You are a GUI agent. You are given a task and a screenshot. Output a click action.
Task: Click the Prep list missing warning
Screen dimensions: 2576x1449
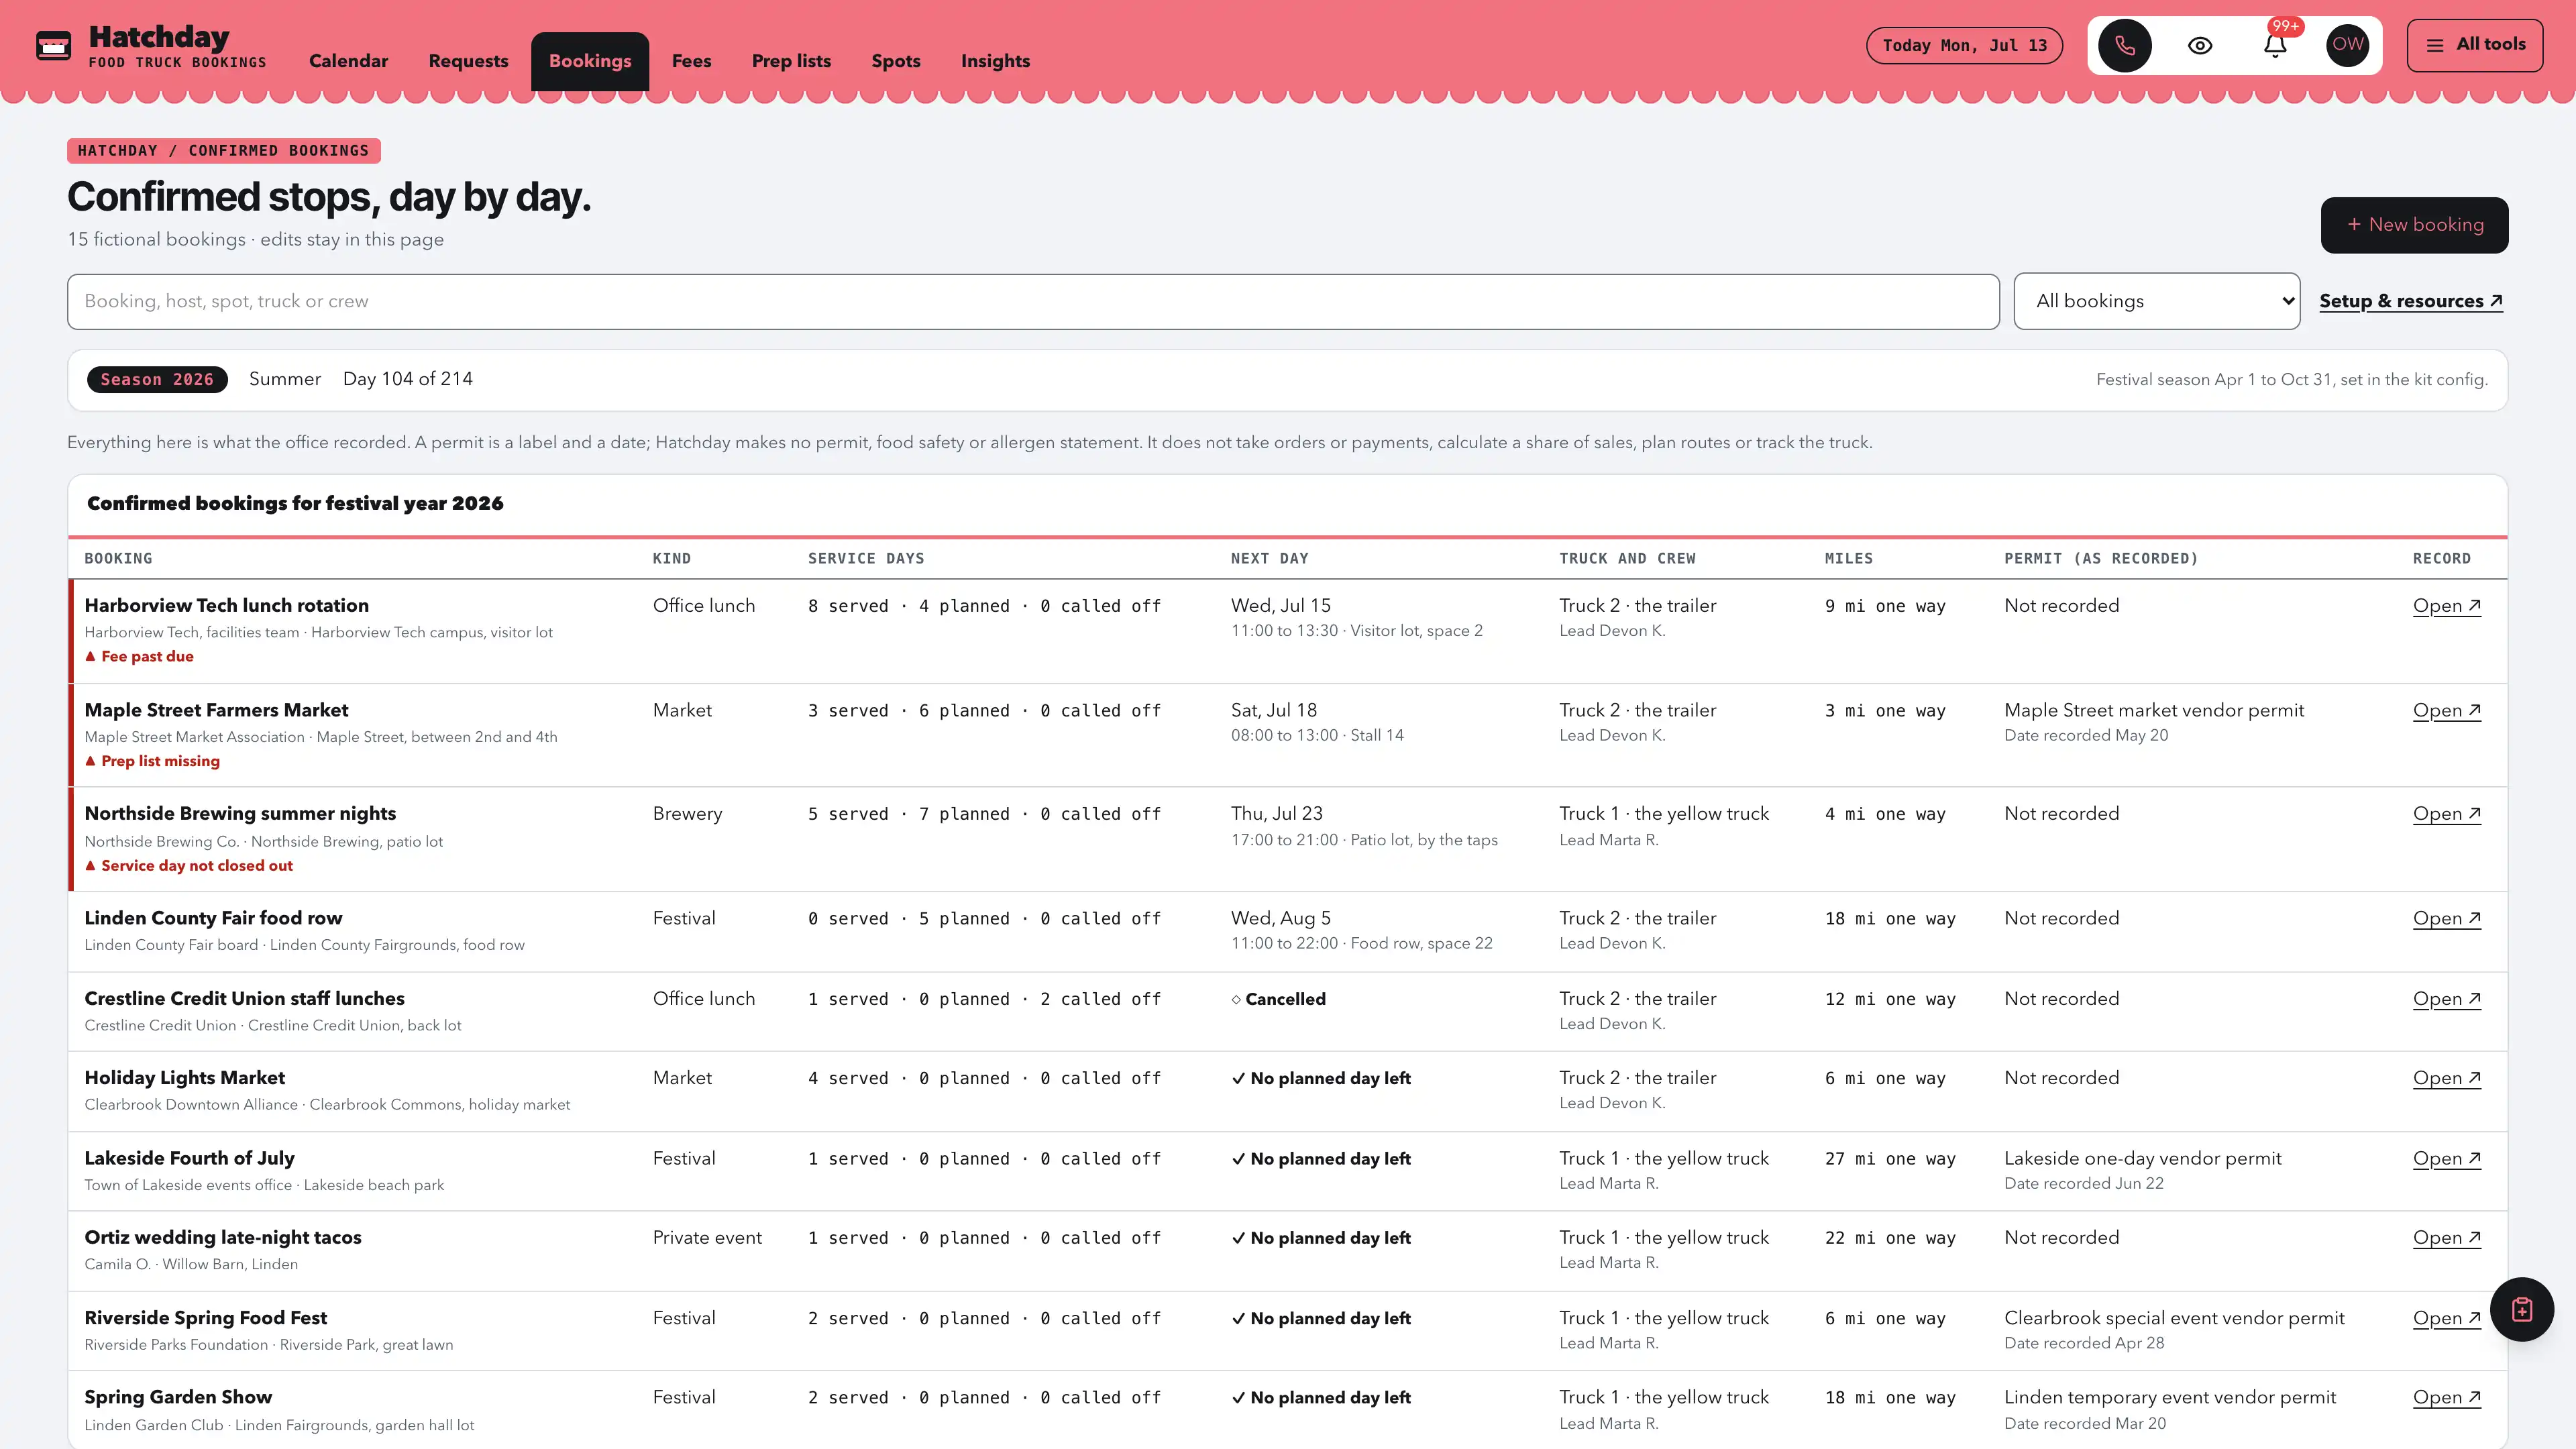pos(152,761)
